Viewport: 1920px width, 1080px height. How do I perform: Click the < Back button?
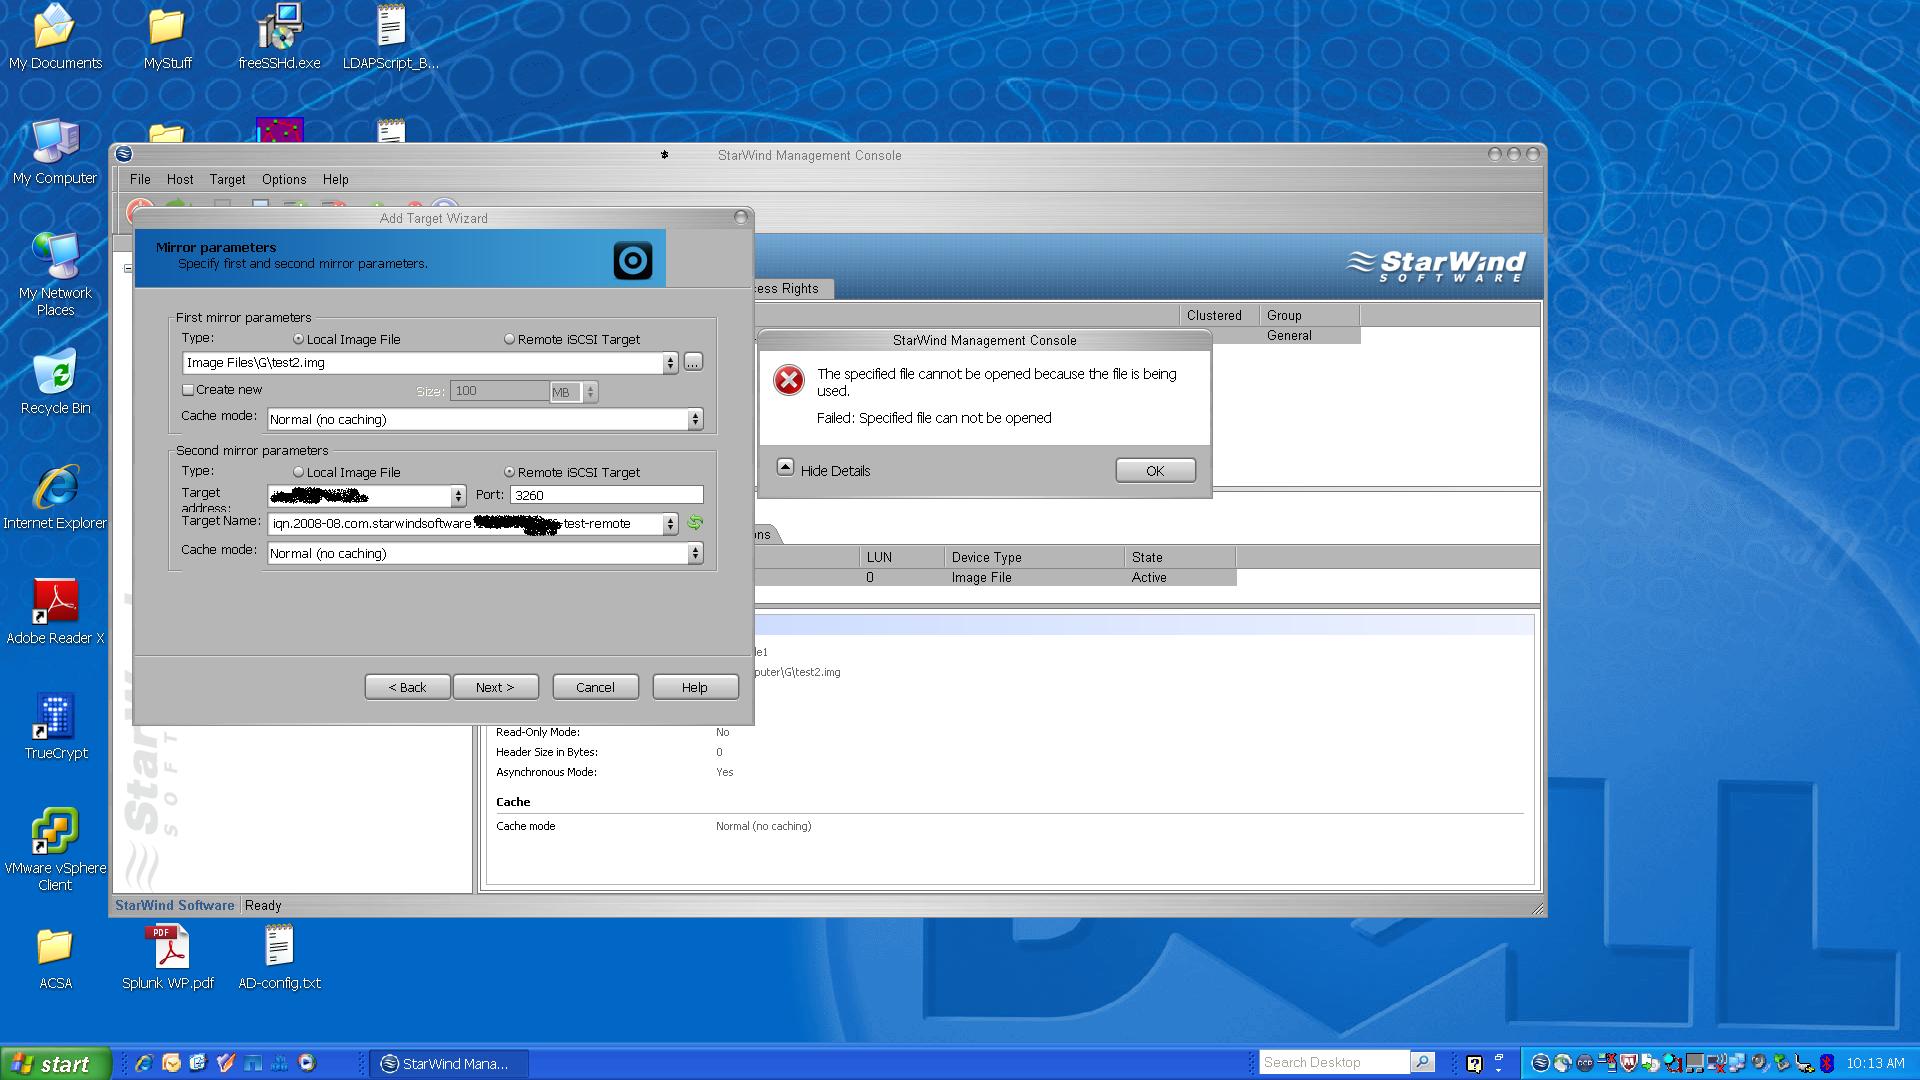(x=407, y=687)
